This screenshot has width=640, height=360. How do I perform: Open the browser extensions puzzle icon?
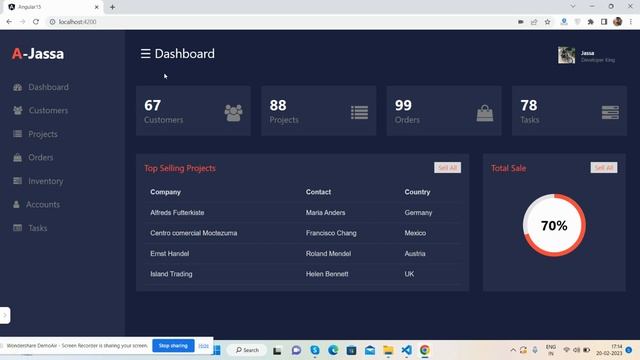(x=590, y=22)
